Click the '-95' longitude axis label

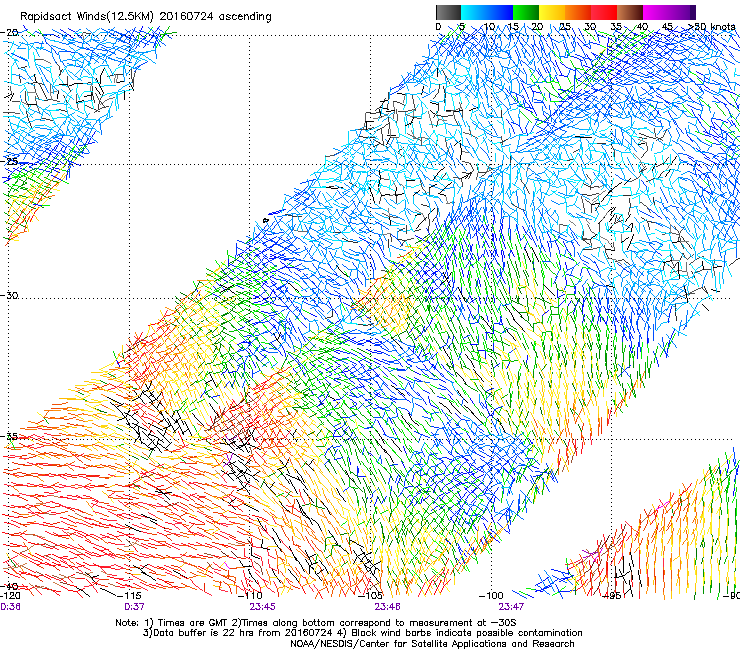tap(613, 596)
